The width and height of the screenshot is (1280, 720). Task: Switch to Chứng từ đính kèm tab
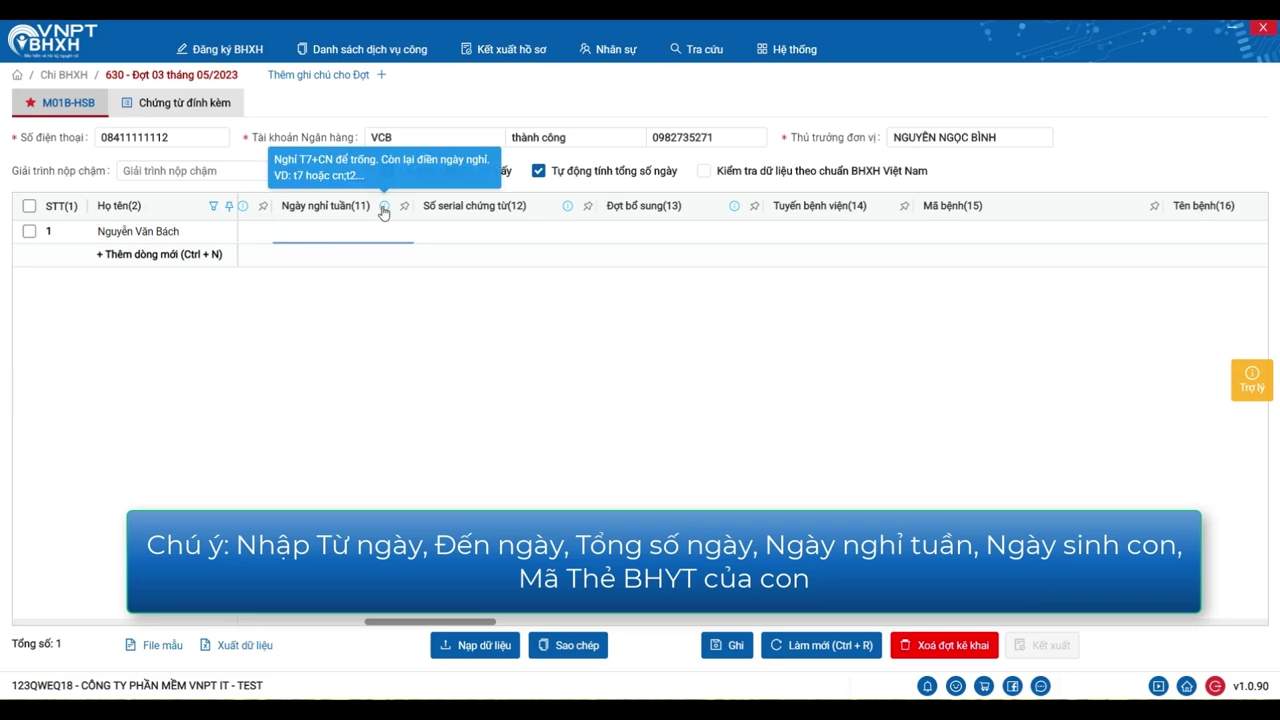[176, 103]
